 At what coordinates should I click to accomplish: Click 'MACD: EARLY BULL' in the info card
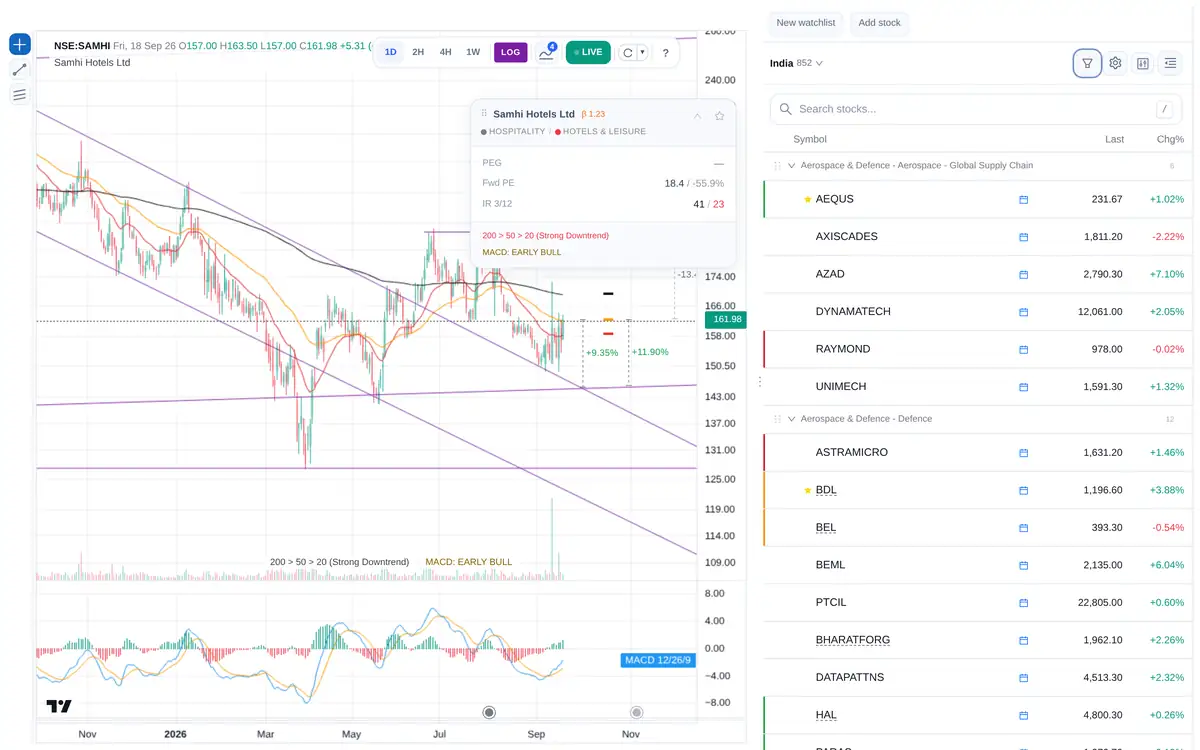[x=521, y=253]
